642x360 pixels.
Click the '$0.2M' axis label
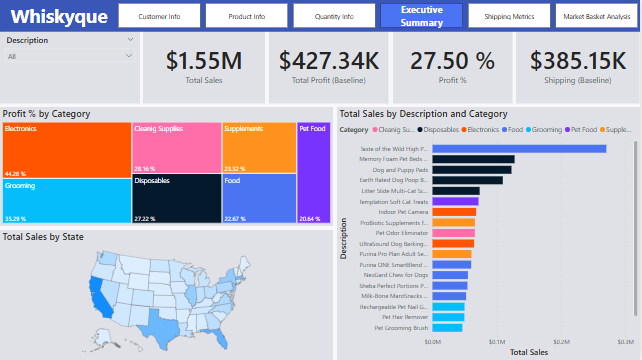pyautogui.click(x=561, y=342)
